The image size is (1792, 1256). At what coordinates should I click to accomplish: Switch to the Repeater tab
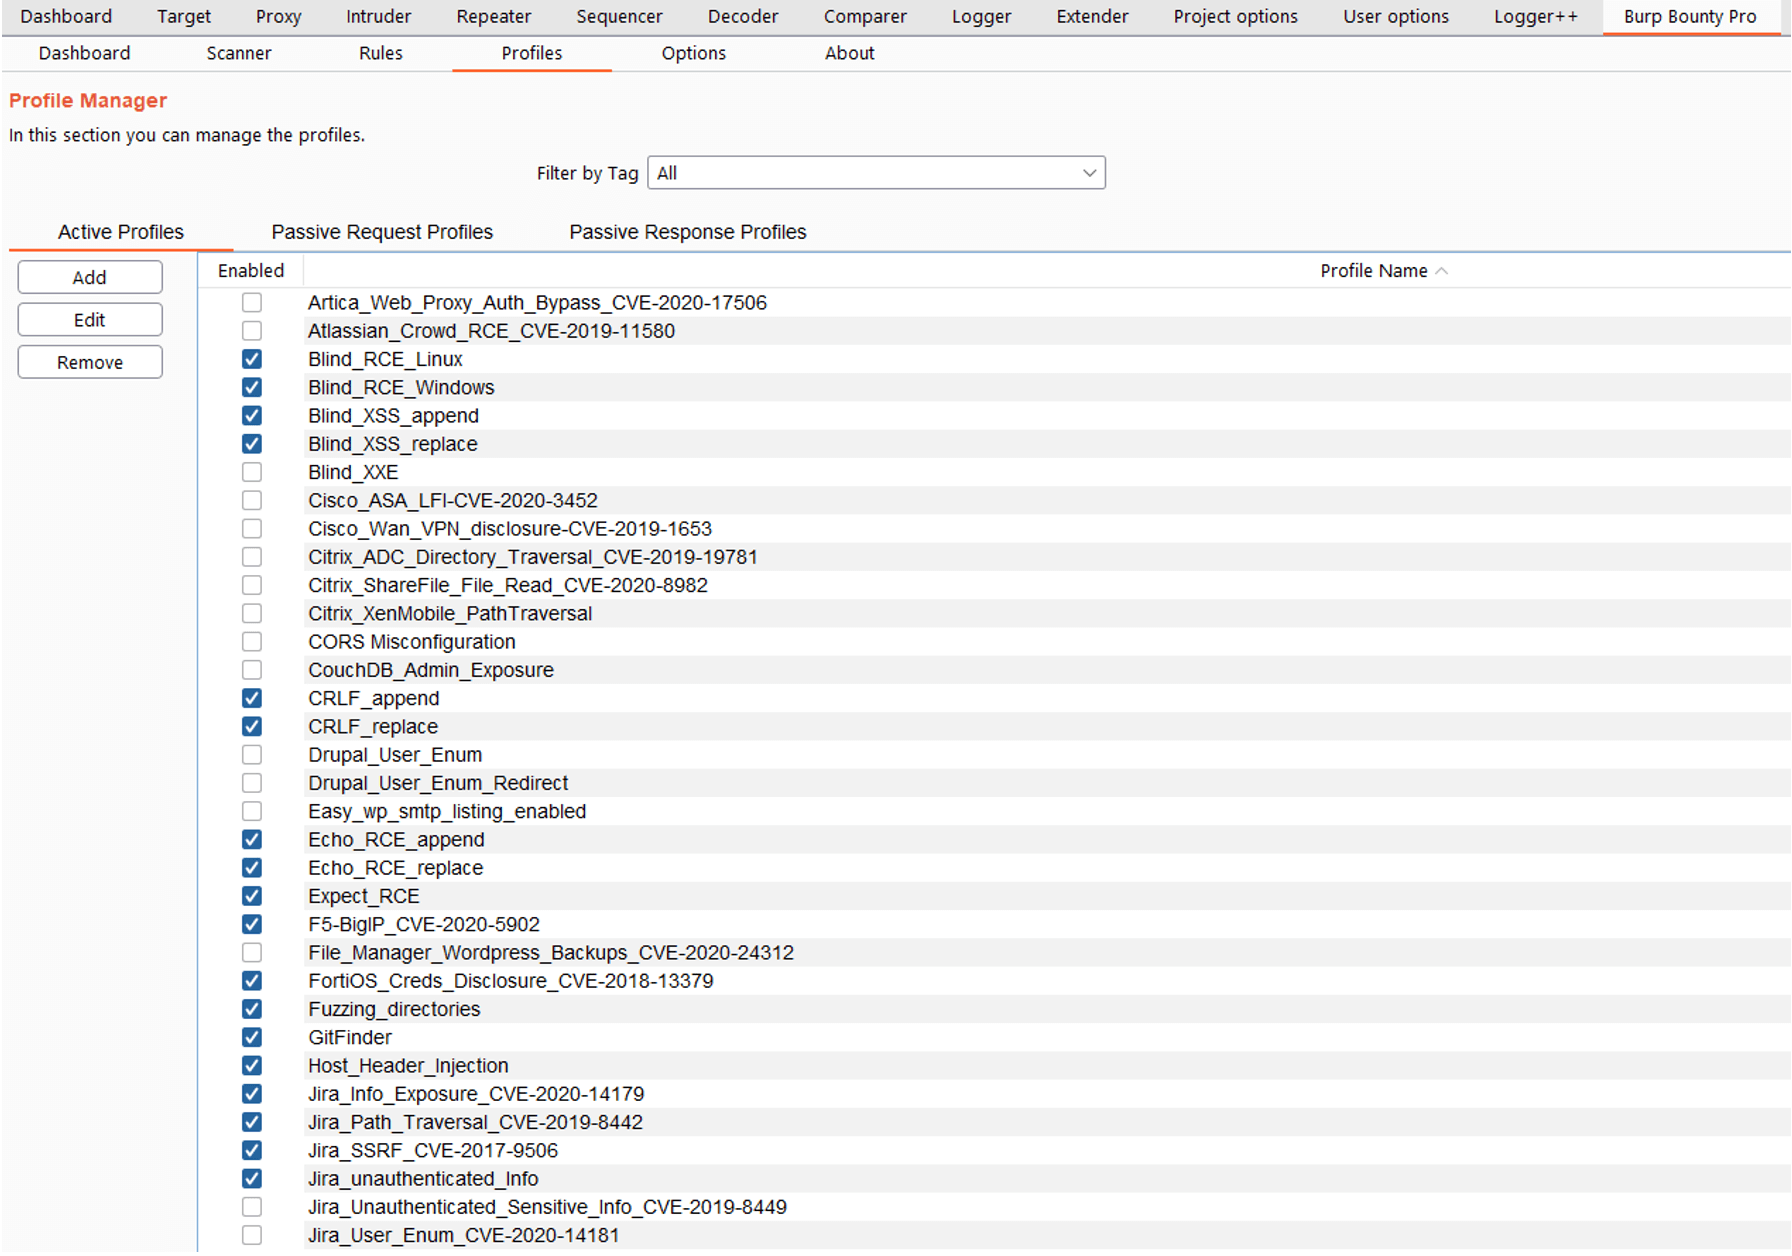pyautogui.click(x=493, y=16)
